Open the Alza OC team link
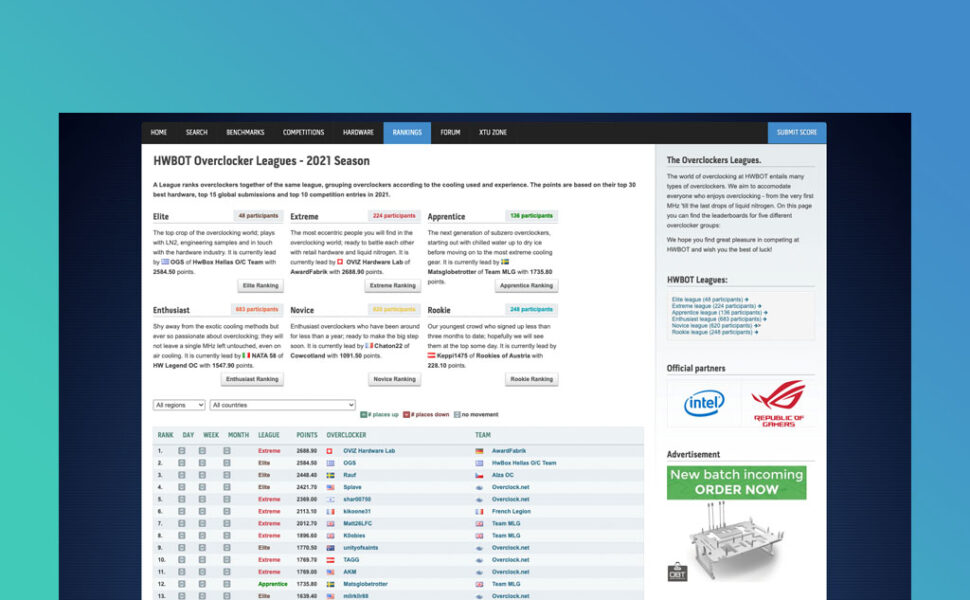Screen dimensions: 970x600 502,475
